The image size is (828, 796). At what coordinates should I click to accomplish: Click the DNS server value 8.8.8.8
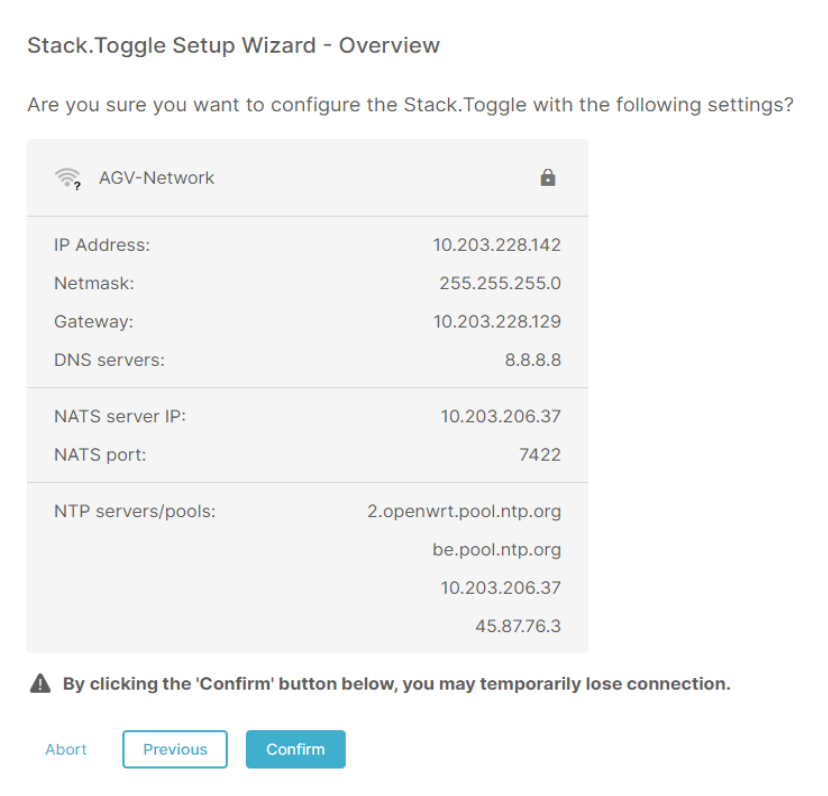tap(532, 360)
